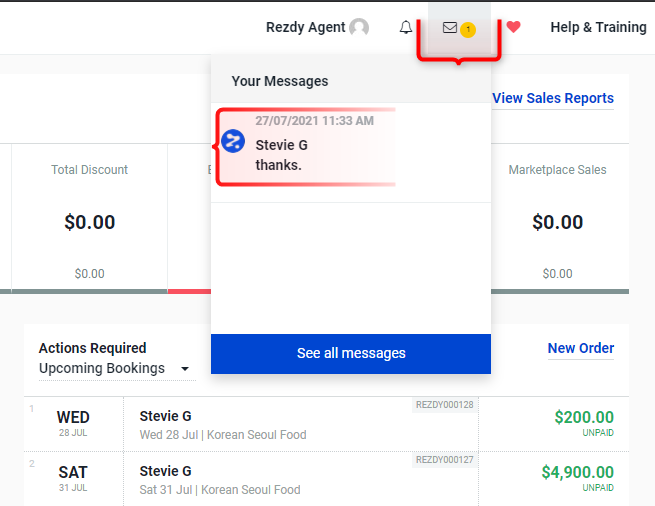Click See all messages button
Image resolution: width=655 pixels, height=506 pixels.
point(351,353)
